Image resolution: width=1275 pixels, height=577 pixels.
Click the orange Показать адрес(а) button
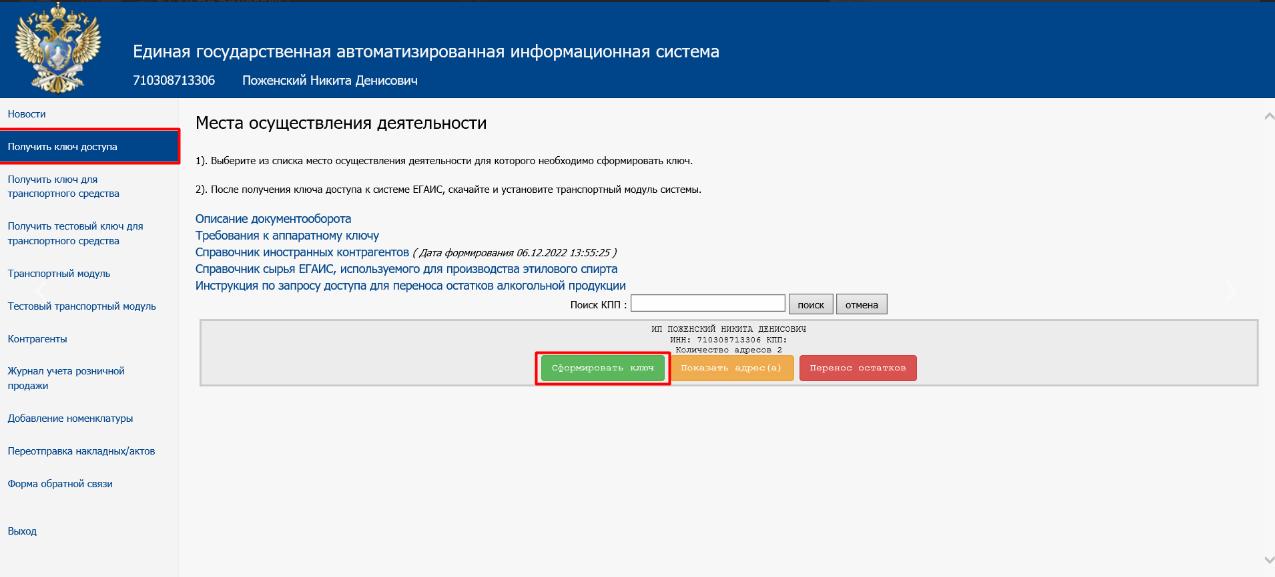tap(732, 369)
